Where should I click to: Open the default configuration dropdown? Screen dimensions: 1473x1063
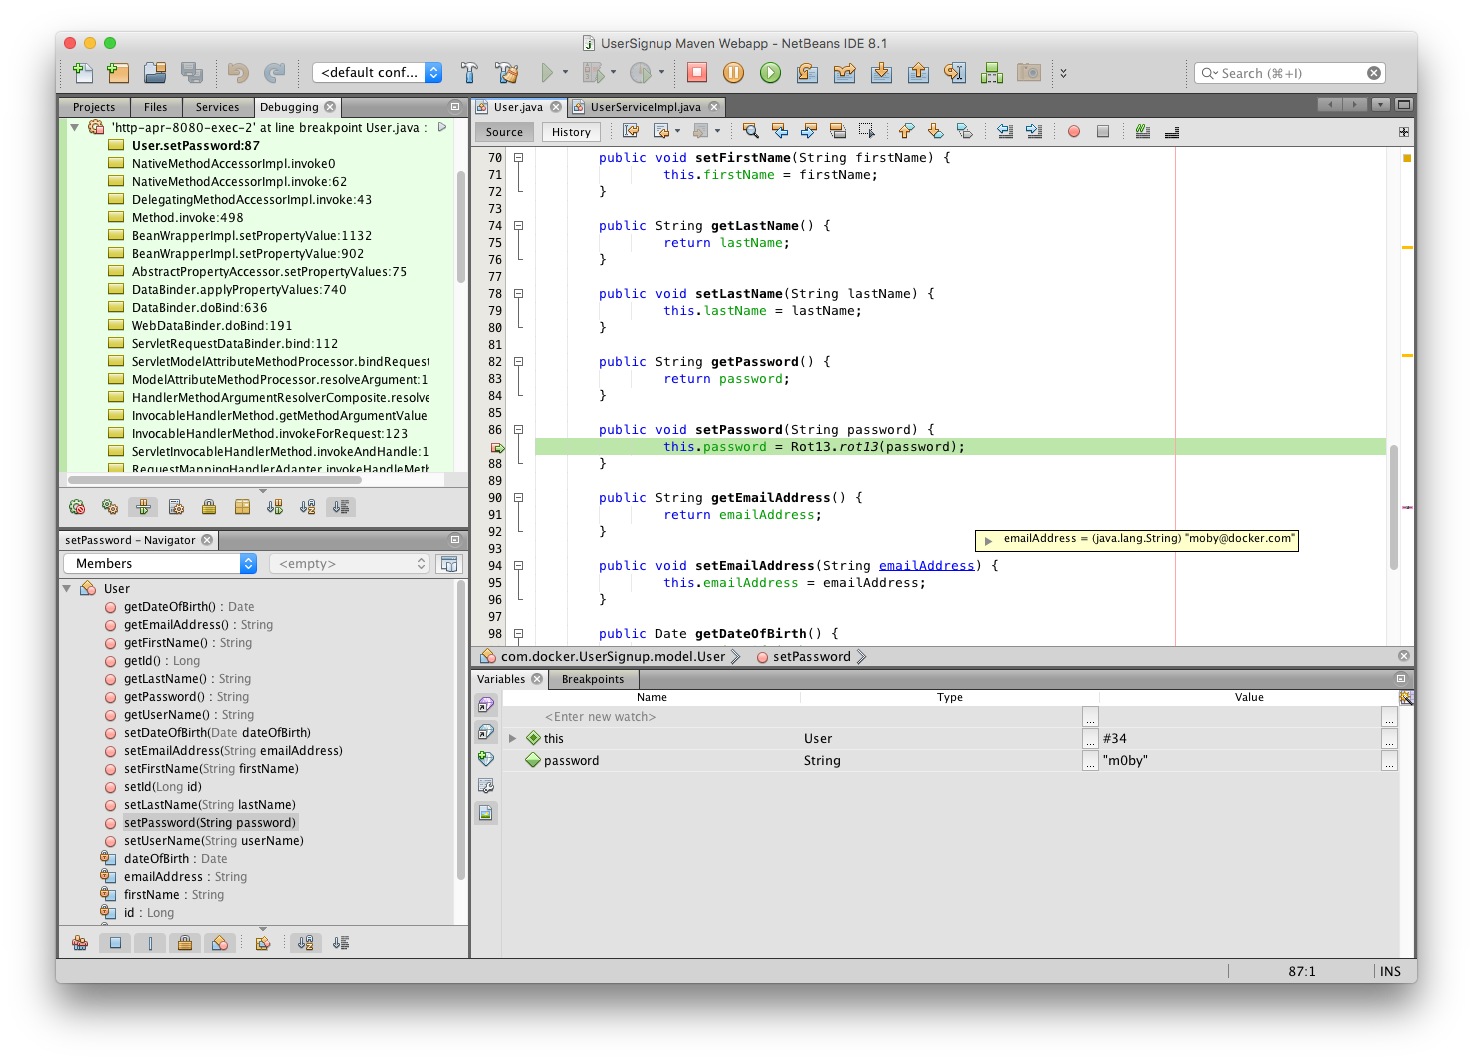(x=377, y=72)
